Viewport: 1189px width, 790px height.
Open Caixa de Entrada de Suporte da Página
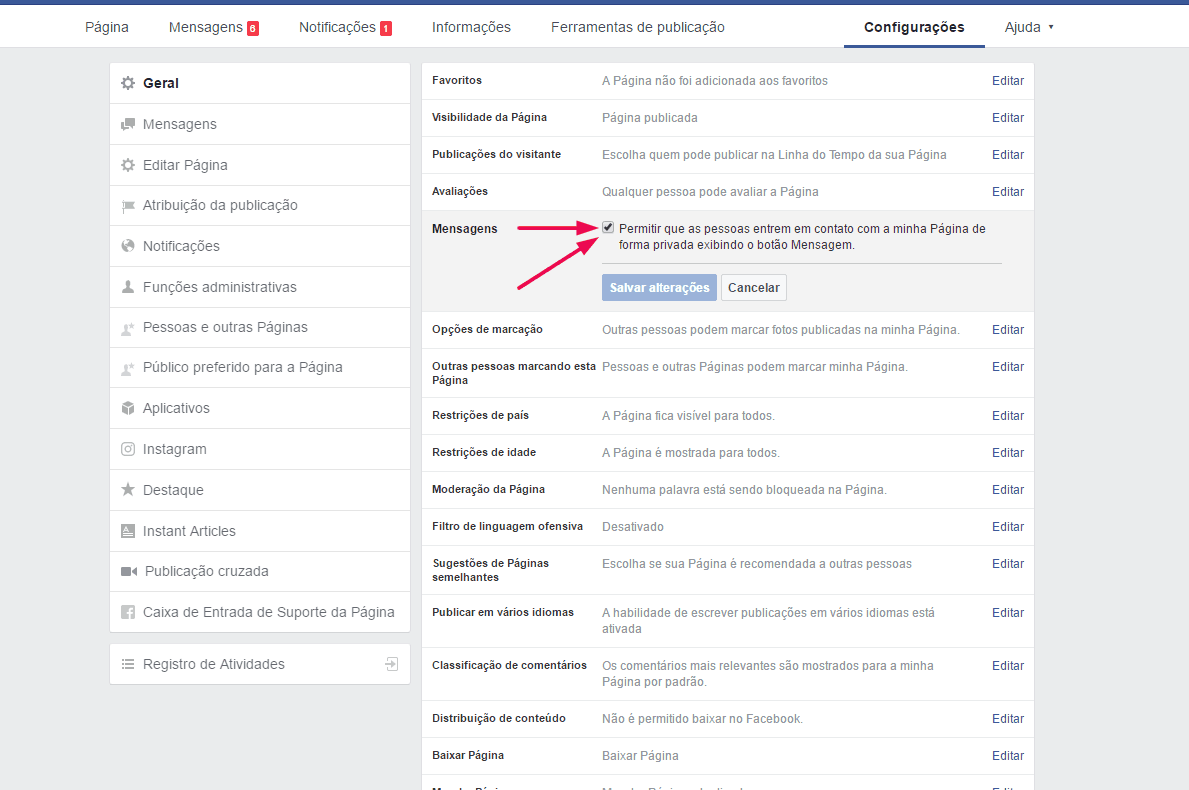260,613
